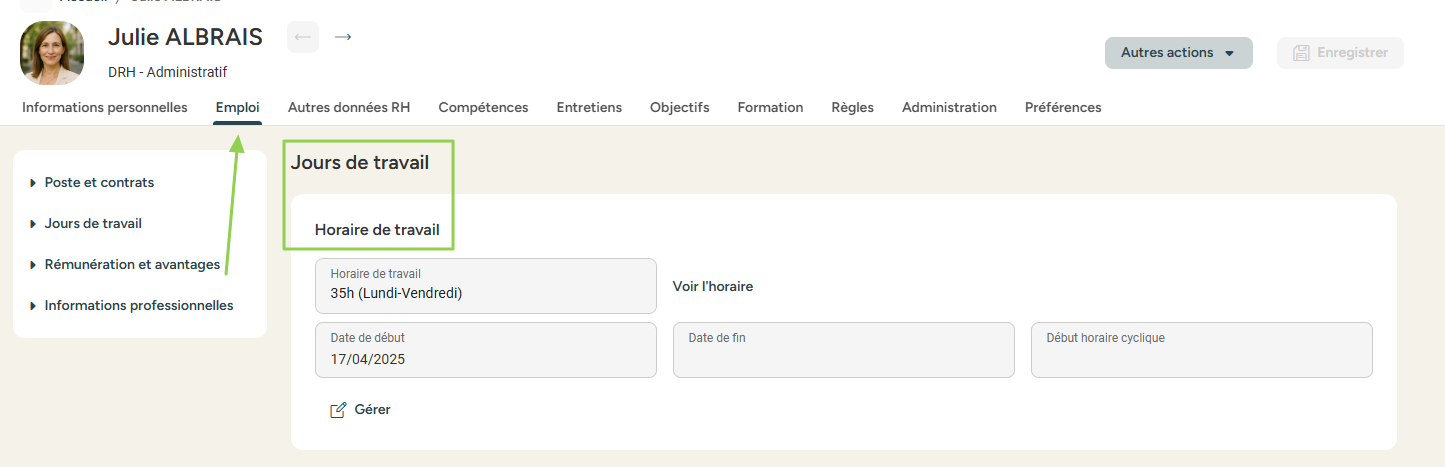Image resolution: width=1445 pixels, height=467 pixels.
Task: Click the previous employee arrow icon
Action: [x=303, y=37]
